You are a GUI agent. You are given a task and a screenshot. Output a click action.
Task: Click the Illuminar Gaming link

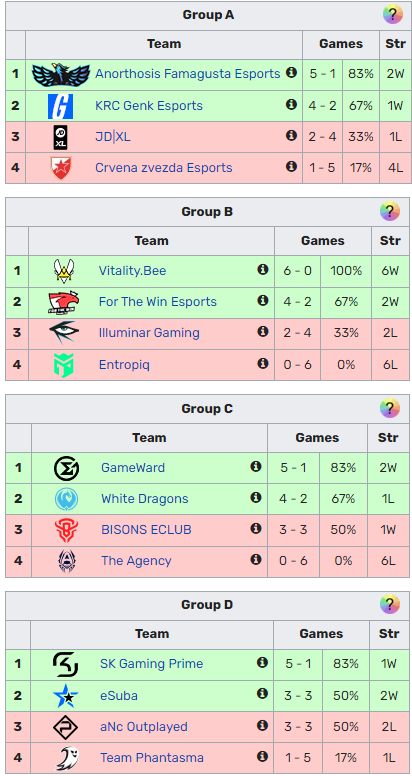click(x=149, y=333)
